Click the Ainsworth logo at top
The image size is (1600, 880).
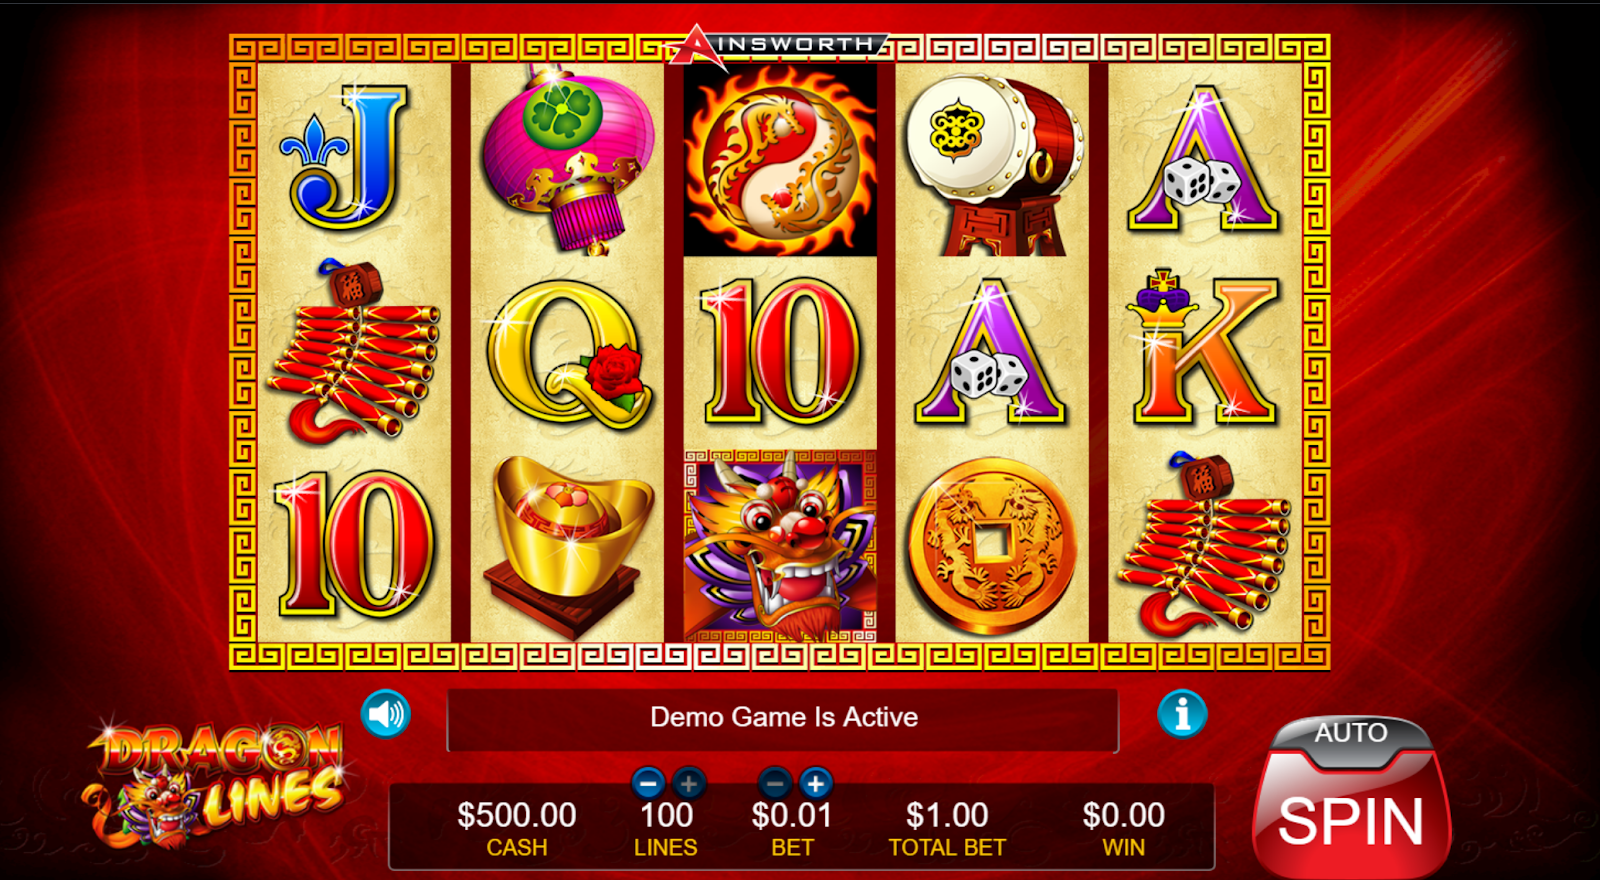click(x=780, y=47)
